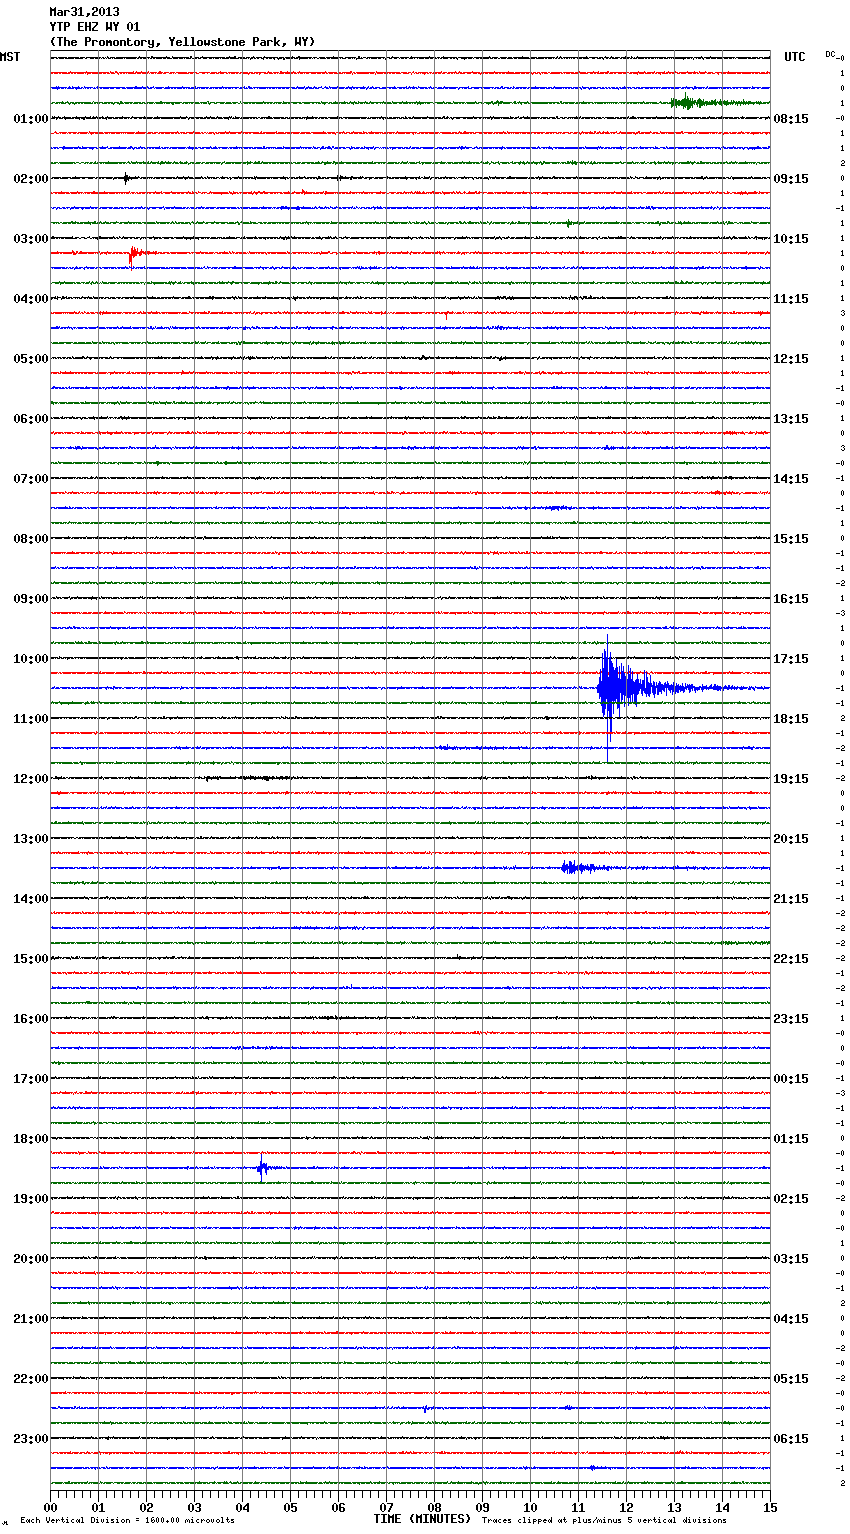850x1534 pixels.
Task: Click the 09:15 UTC time label
Action: 791,179
